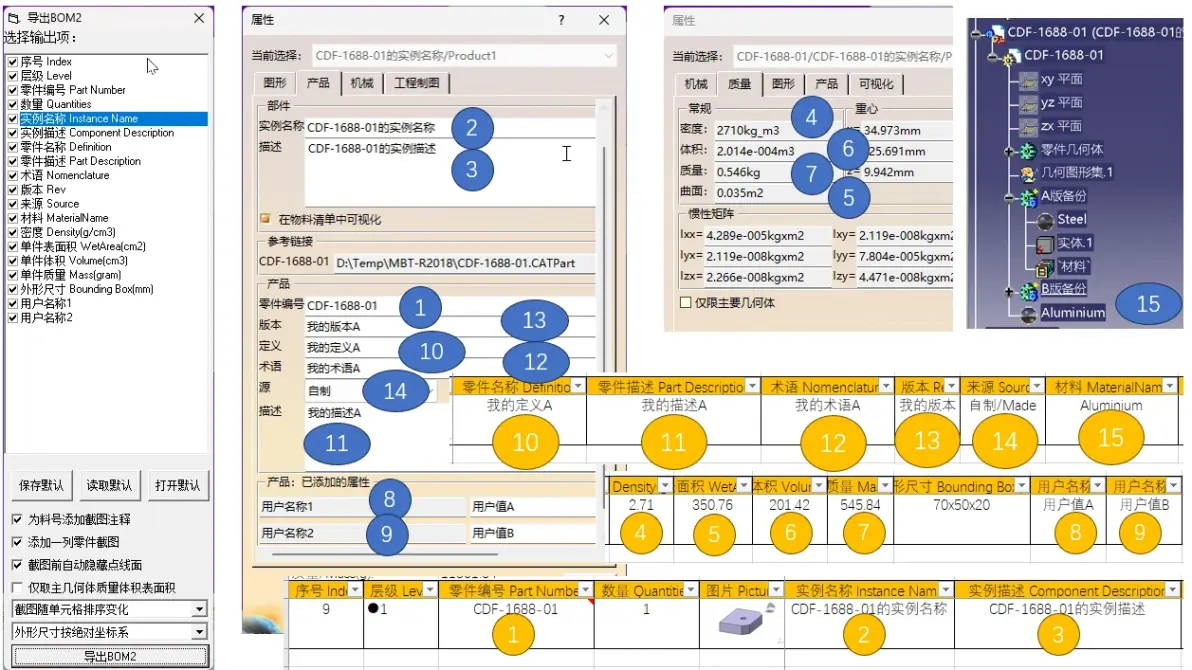This screenshot has height=670, width=1192.
Task: Open the 可视化 tab
Action: tap(876, 84)
